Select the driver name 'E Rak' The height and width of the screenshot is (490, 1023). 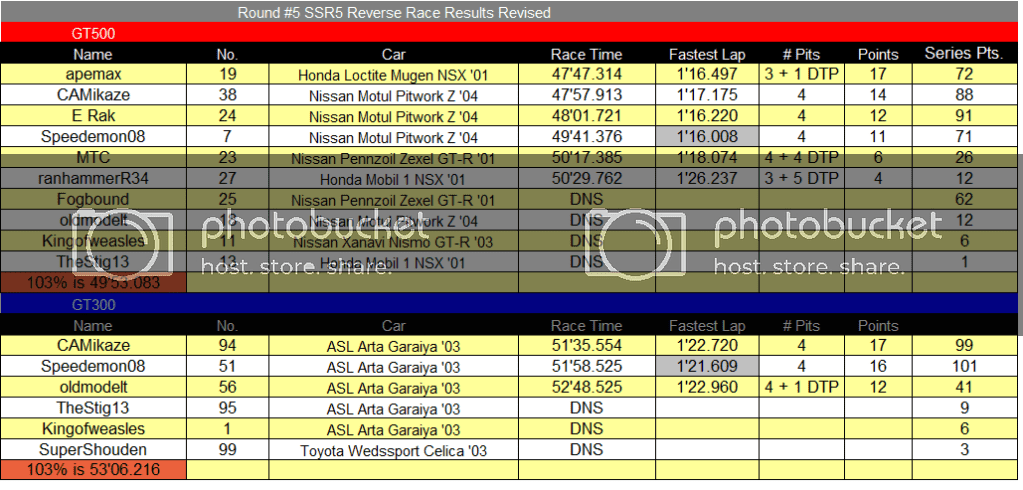[93, 116]
